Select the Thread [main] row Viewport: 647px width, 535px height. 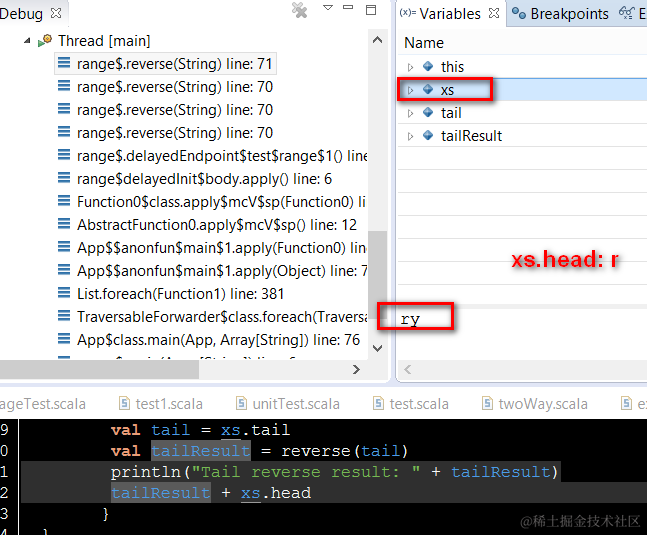click(x=104, y=41)
